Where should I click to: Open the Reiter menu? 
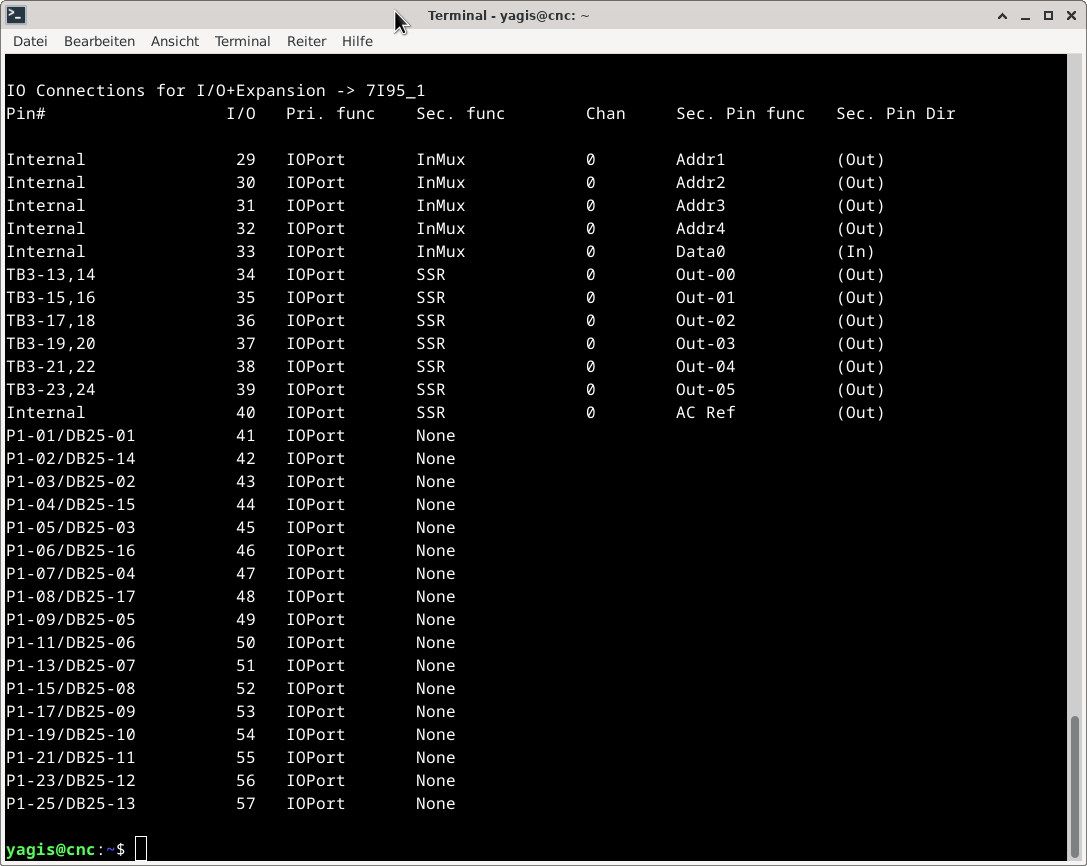pos(306,42)
